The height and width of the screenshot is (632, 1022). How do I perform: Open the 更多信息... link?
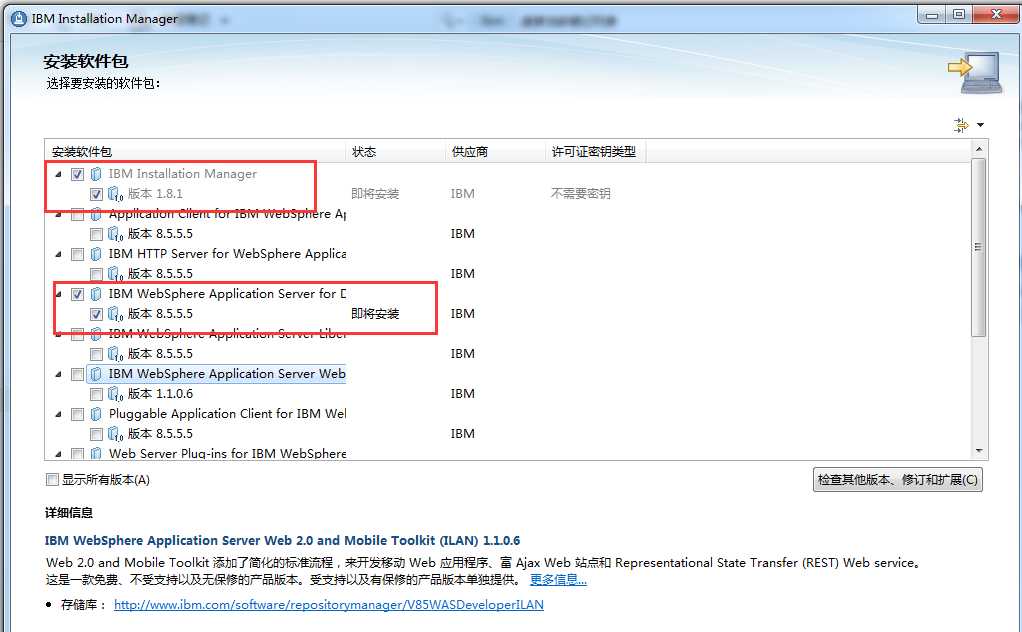pyautogui.click(x=558, y=580)
